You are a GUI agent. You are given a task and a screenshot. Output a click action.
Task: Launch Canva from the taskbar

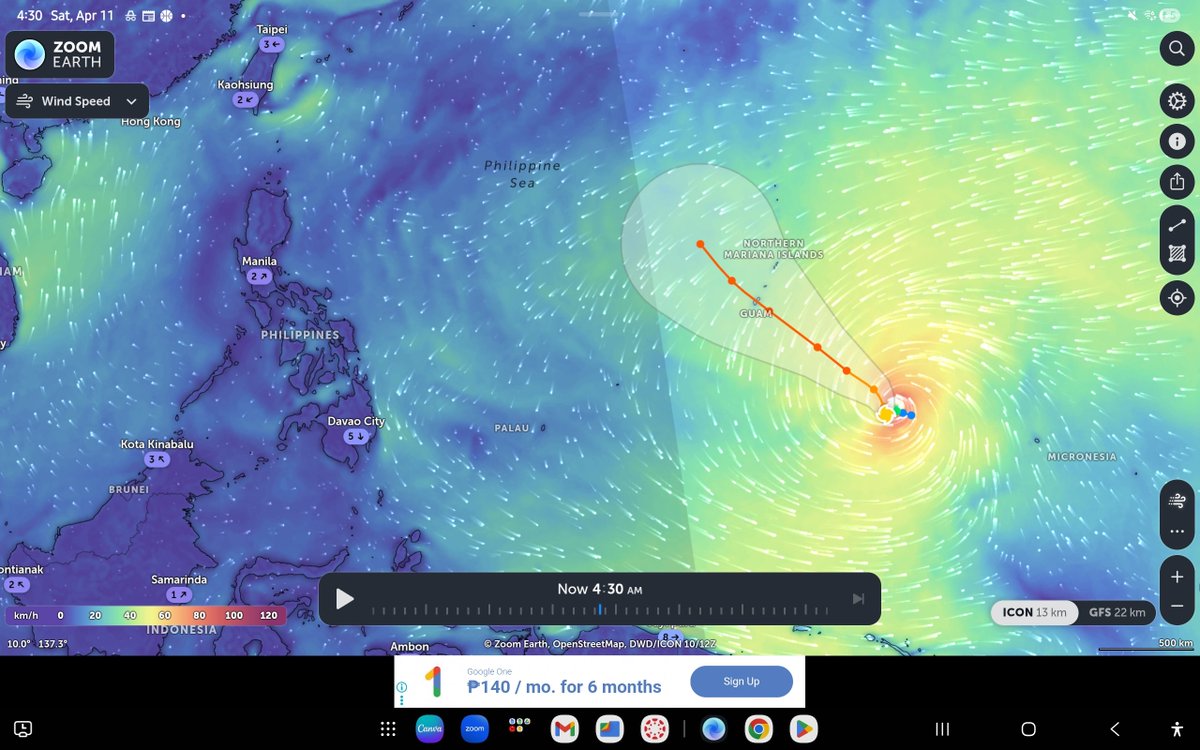(x=429, y=729)
